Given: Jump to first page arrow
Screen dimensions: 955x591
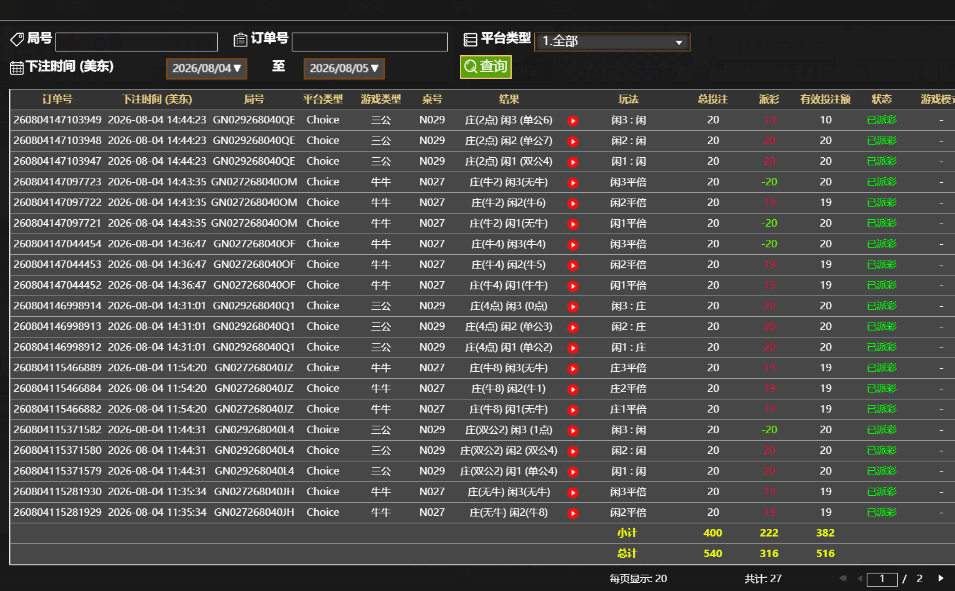Looking at the screenshot, I should tap(843, 578).
